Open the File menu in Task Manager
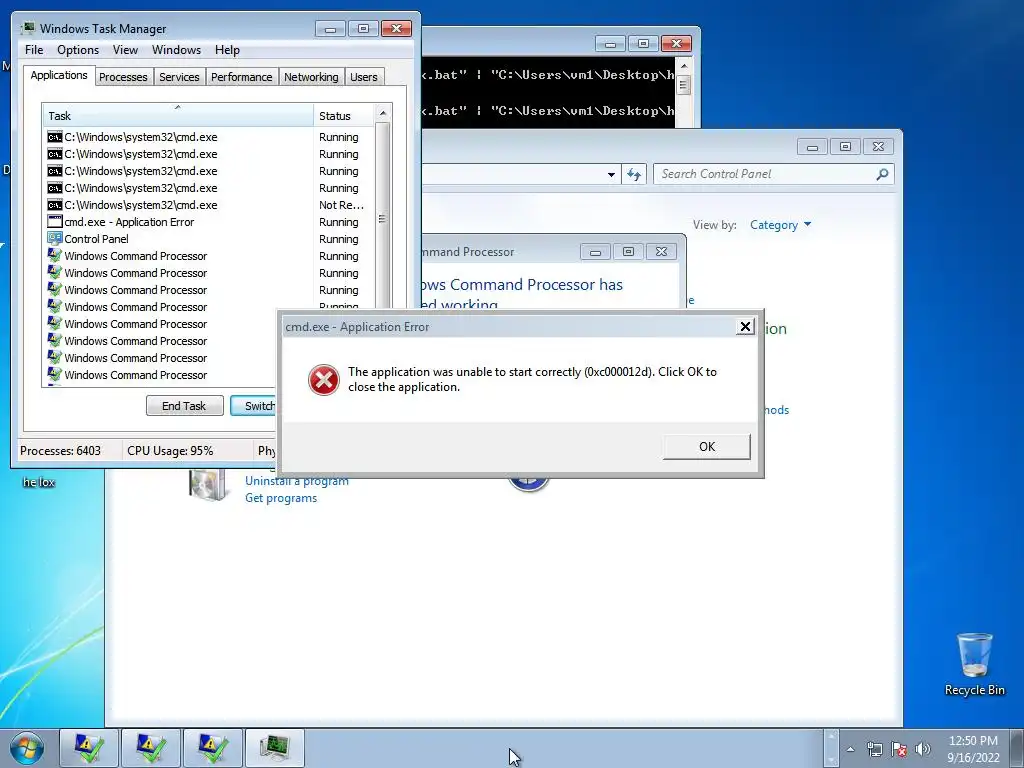The image size is (1024, 768). [34, 50]
